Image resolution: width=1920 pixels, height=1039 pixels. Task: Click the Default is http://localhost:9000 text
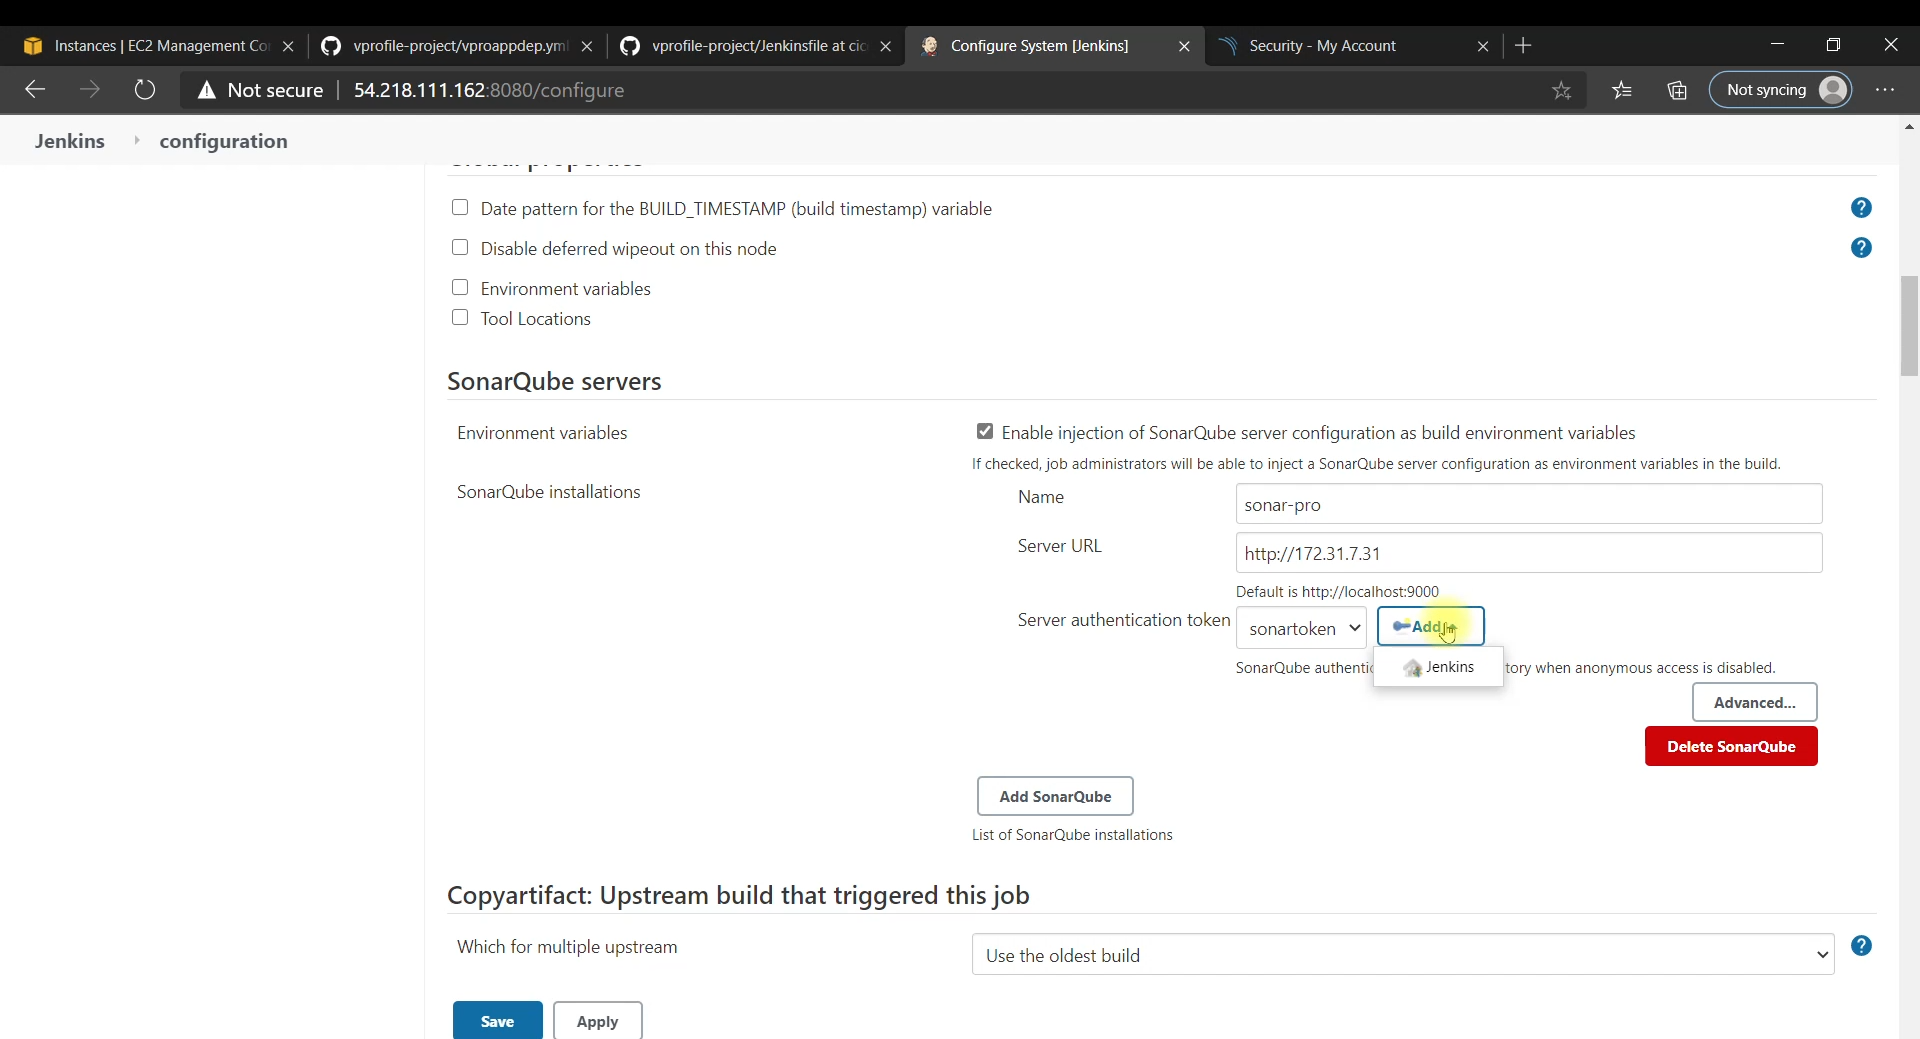(x=1337, y=592)
